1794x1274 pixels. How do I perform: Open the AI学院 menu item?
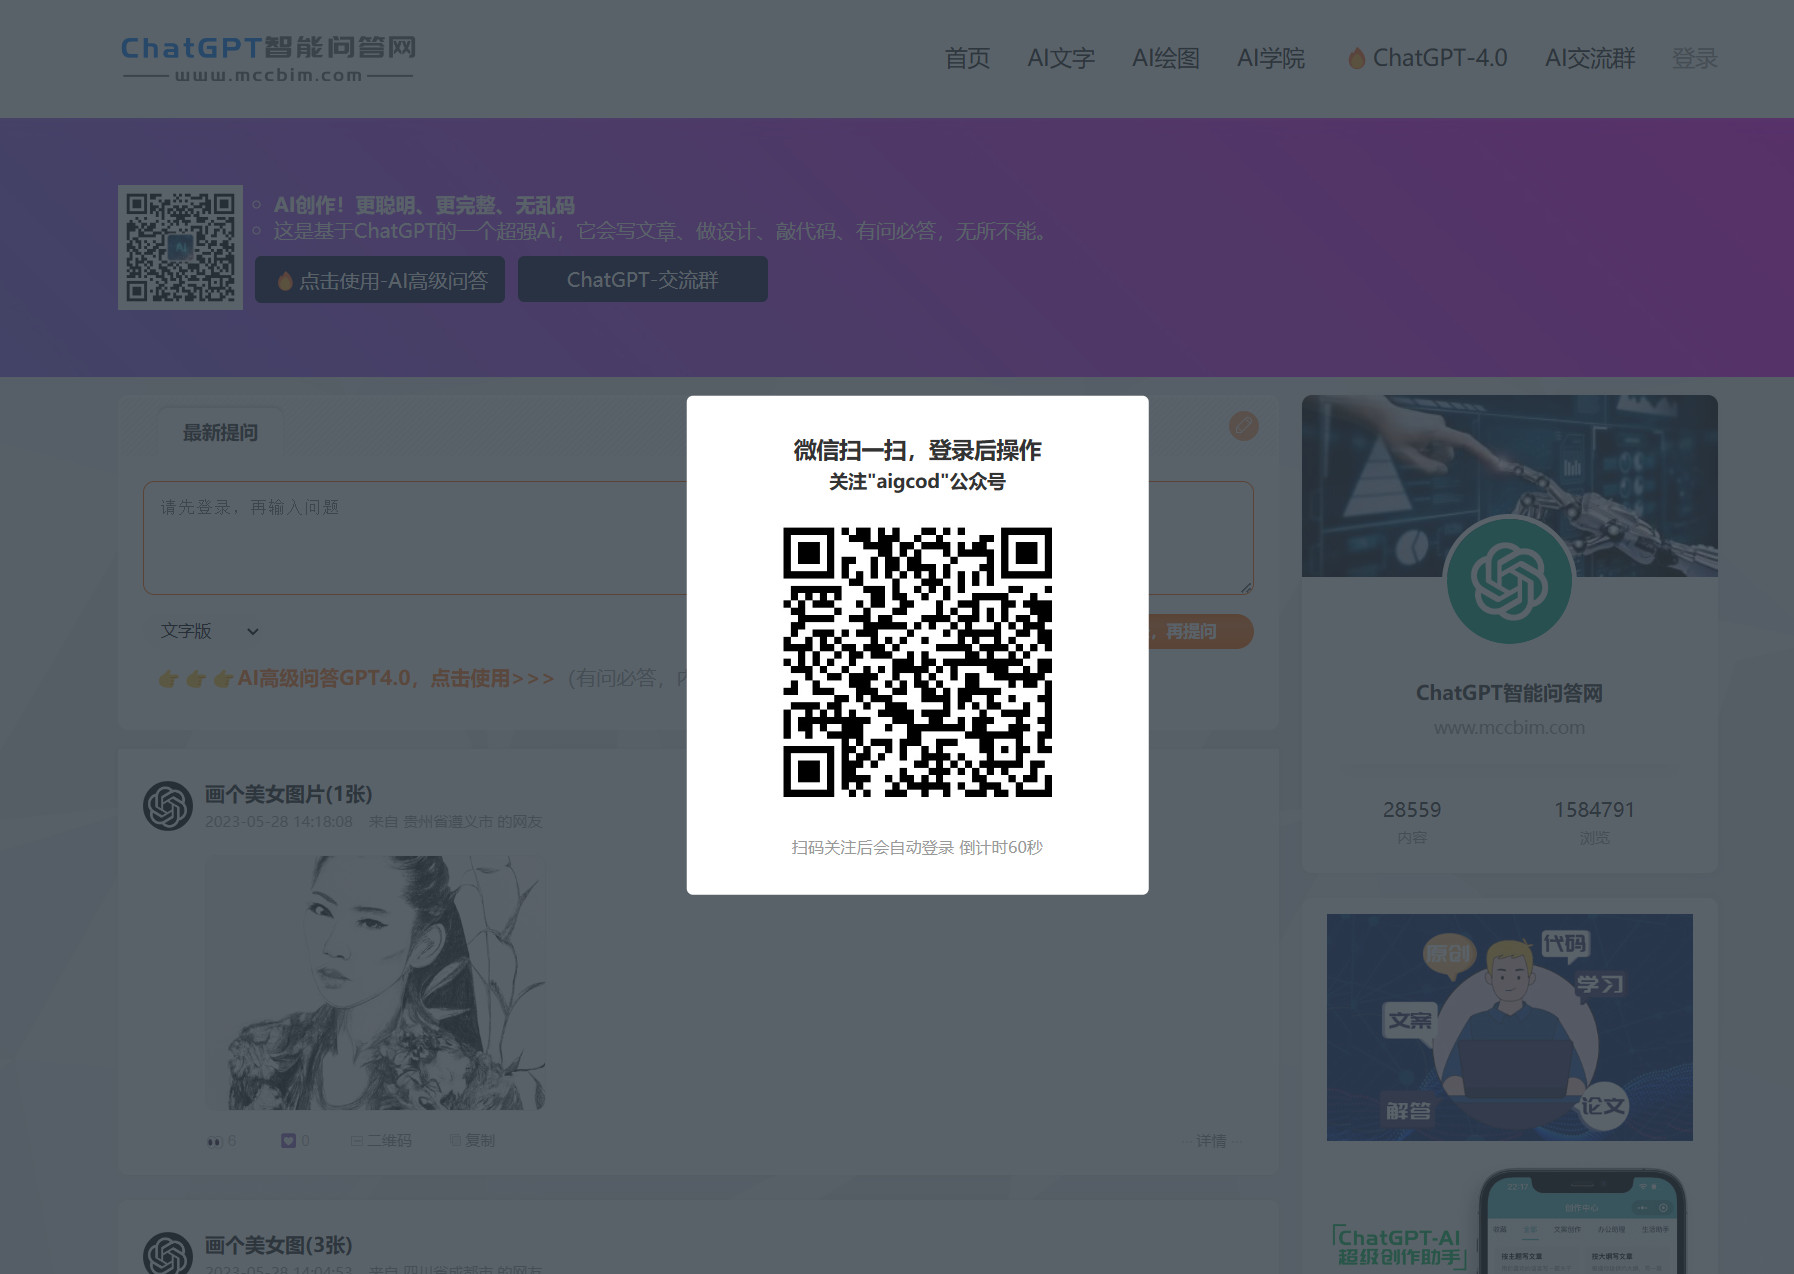(x=1271, y=58)
